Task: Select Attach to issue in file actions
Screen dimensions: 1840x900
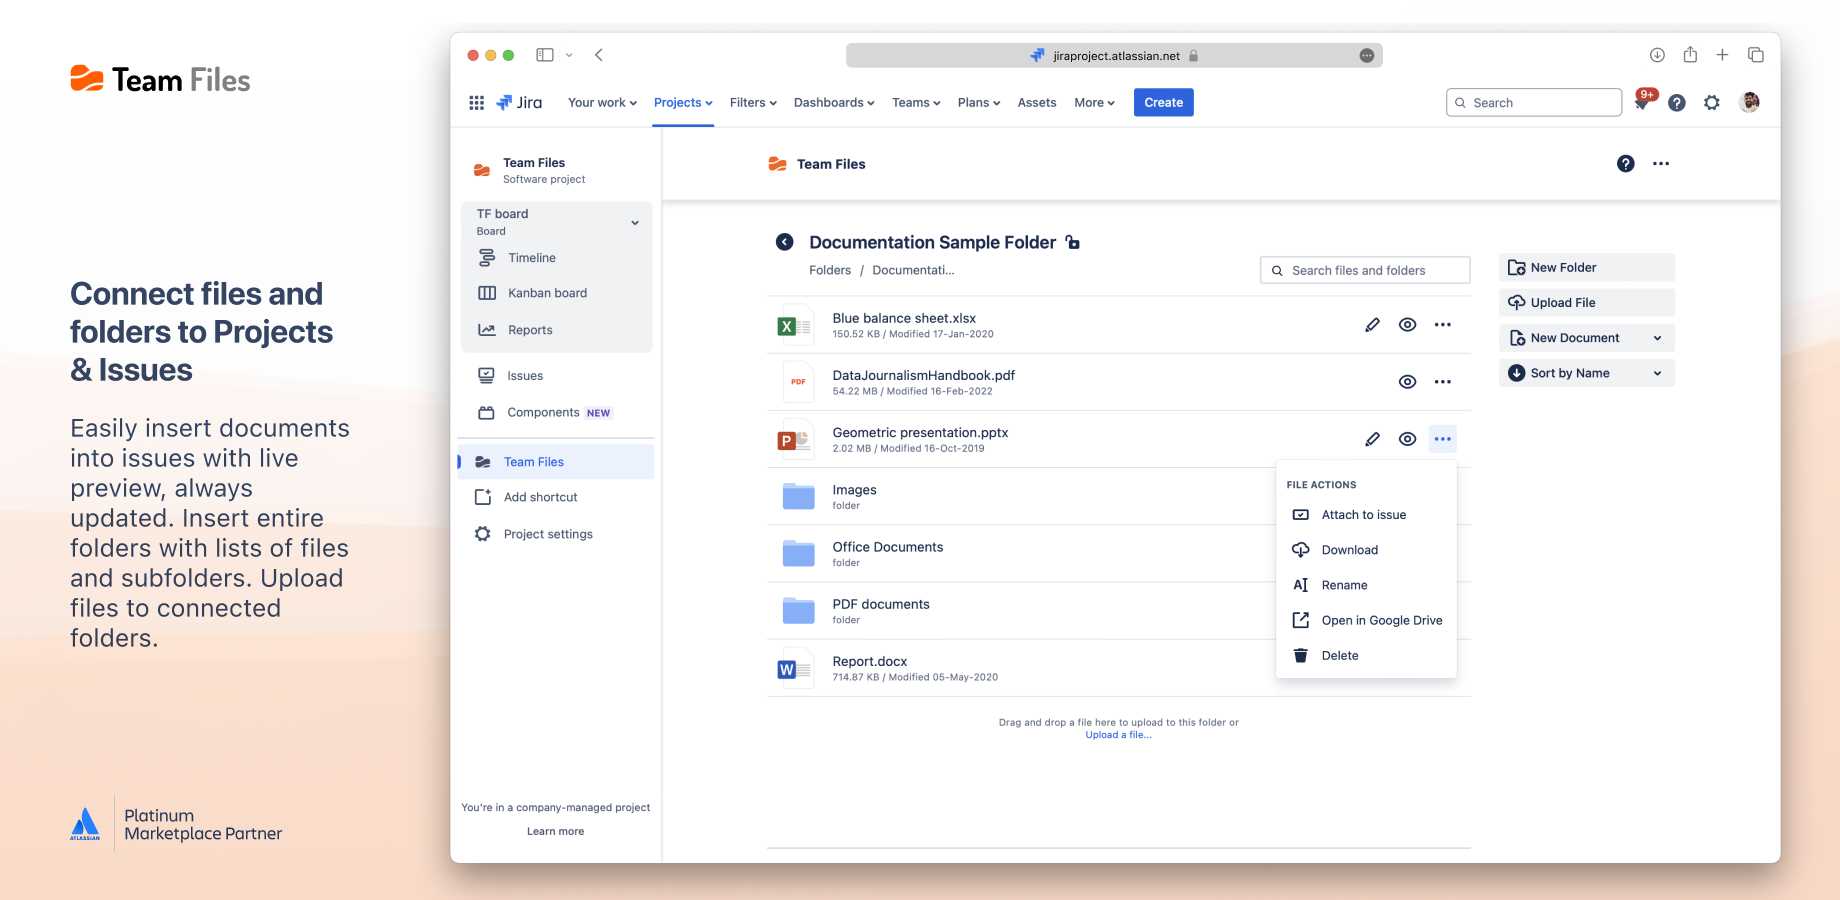Action: point(1366,515)
